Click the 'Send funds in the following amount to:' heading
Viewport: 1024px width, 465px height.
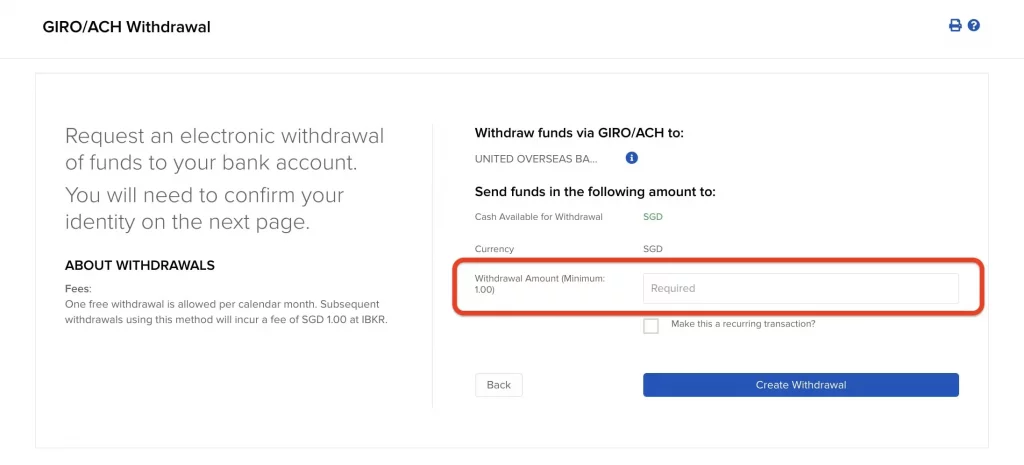tap(595, 191)
